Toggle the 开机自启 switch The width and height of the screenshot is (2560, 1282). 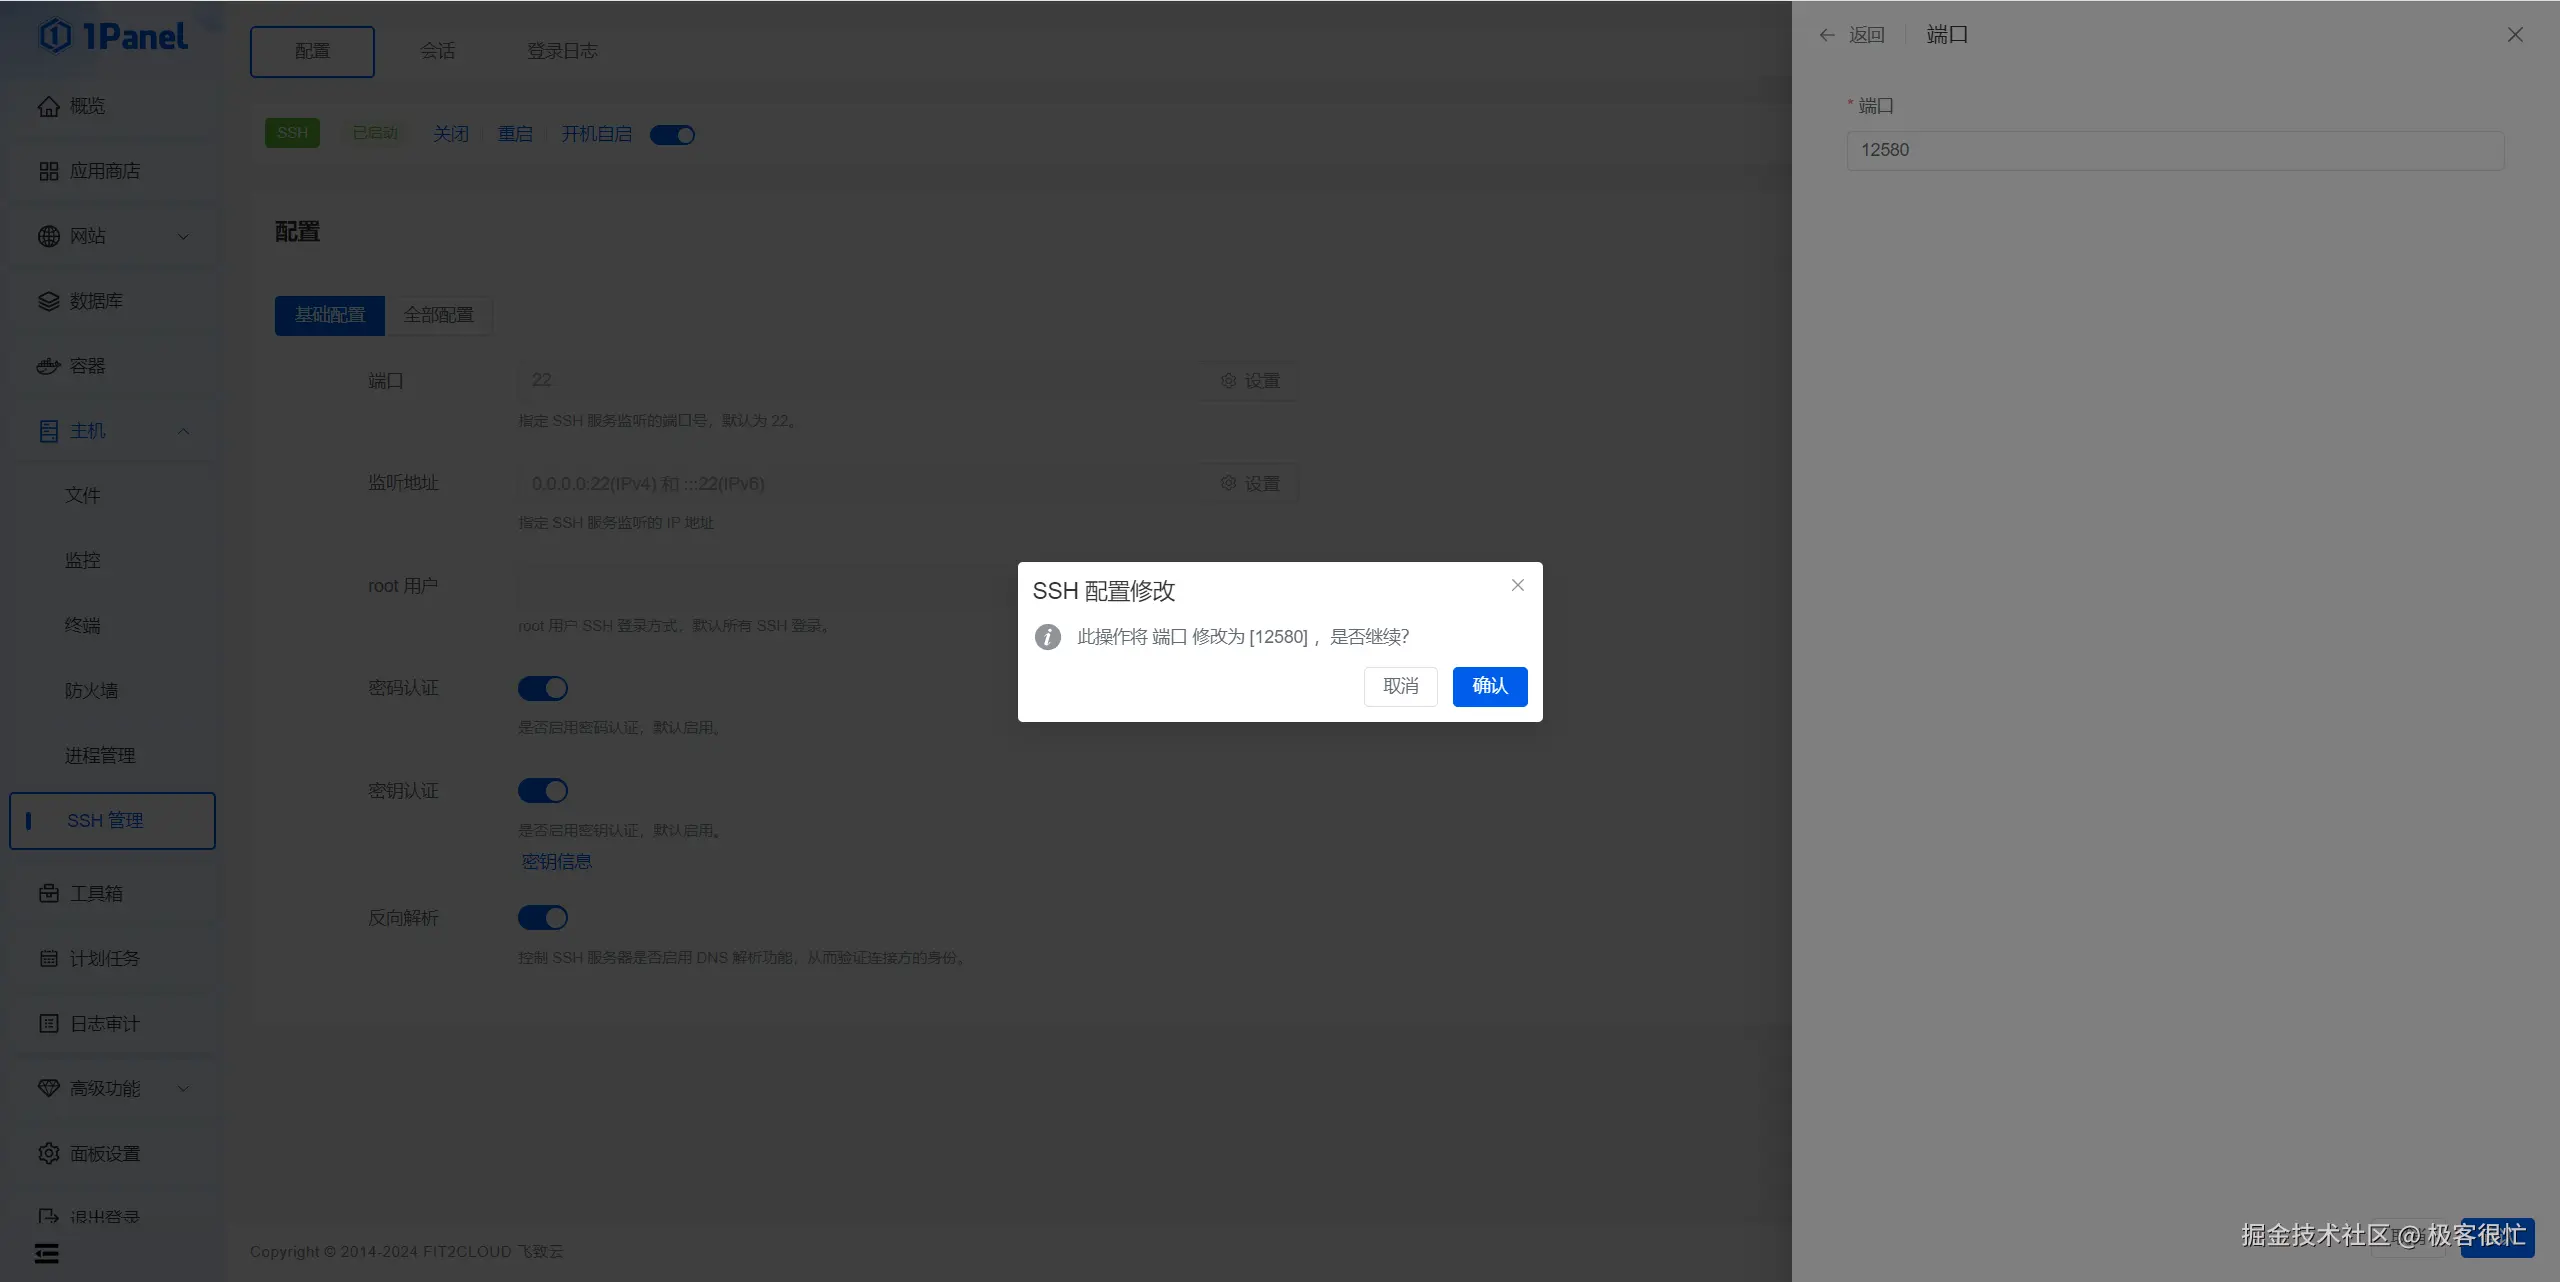click(672, 135)
